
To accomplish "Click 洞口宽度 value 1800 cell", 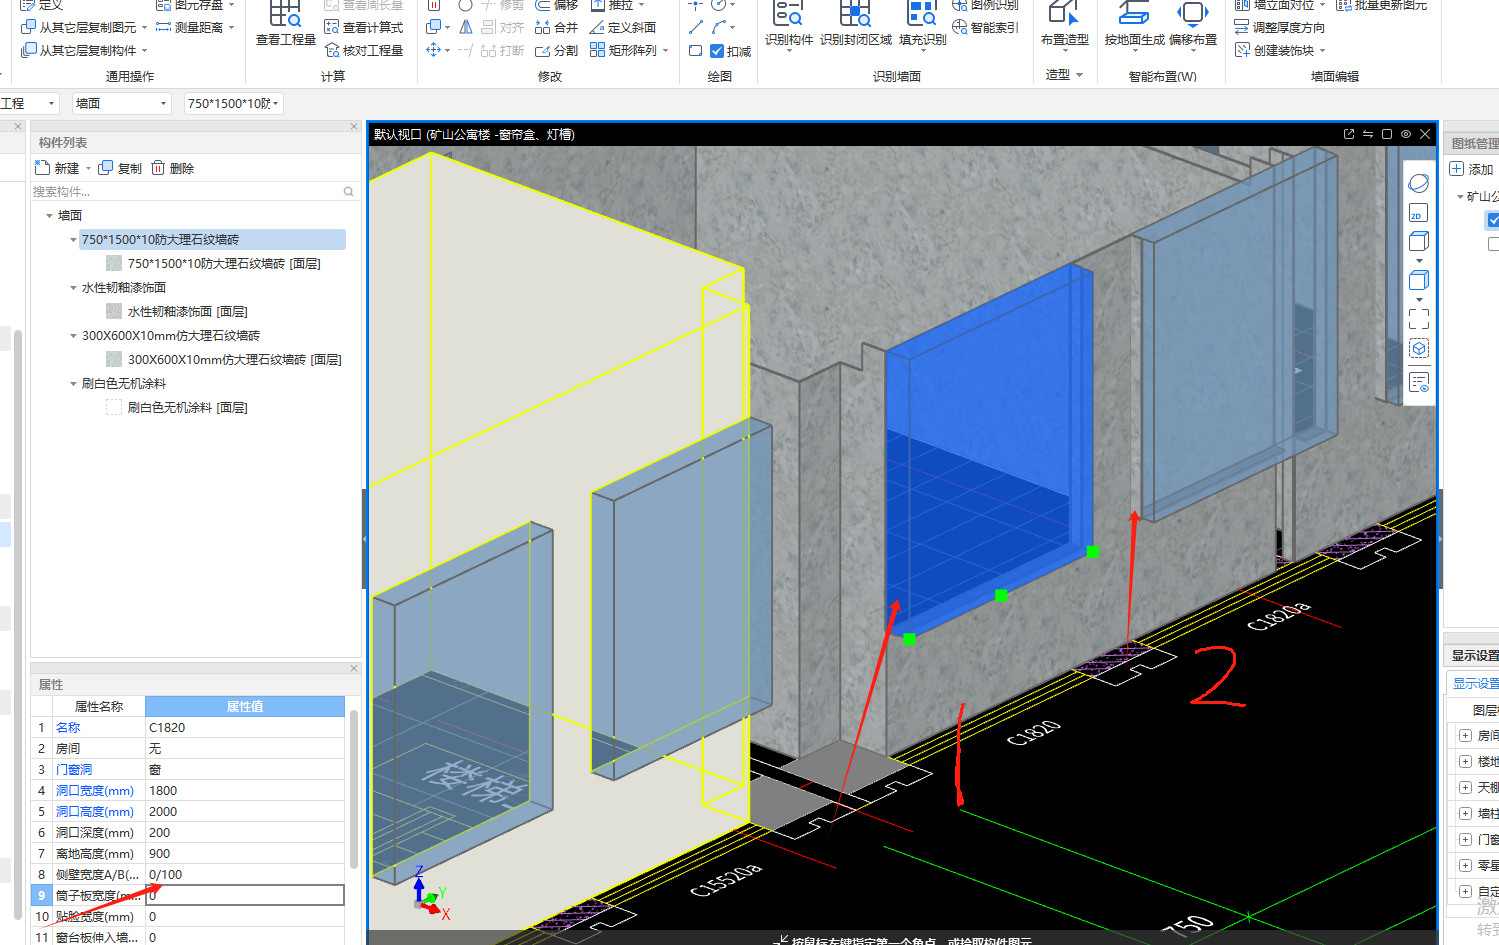I will [245, 790].
